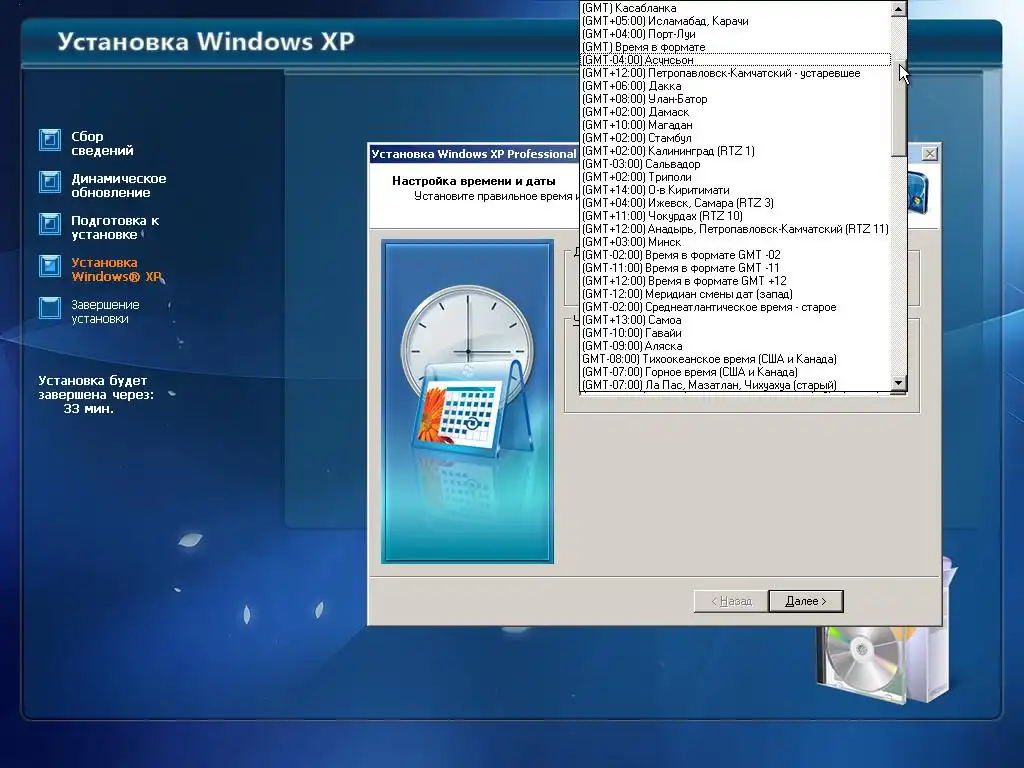The width and height of the screenshot is (1024, 768).
Task: Choose (GMT+04:00) Порт-Луи time zone
Action: 735,34
